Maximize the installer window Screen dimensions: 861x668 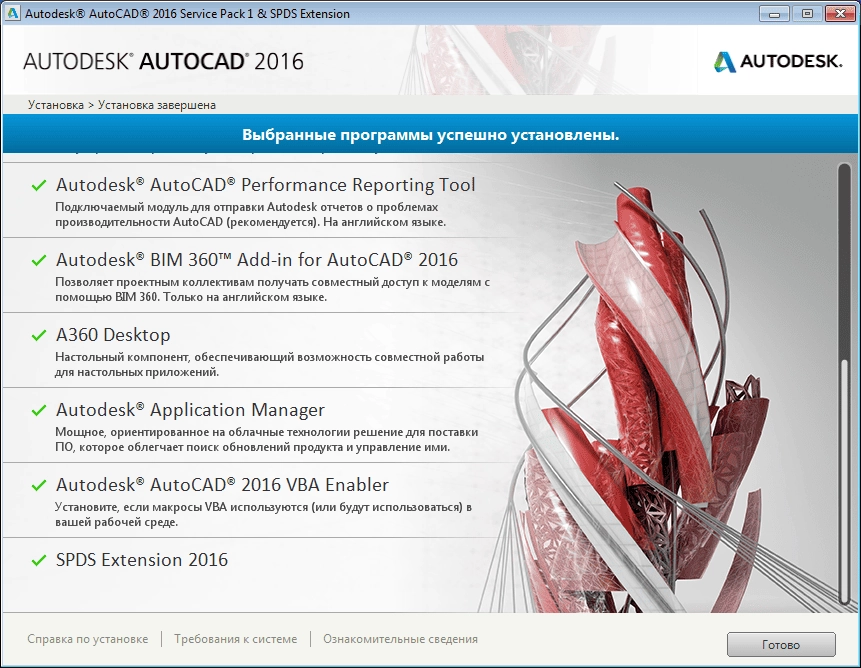807,14
